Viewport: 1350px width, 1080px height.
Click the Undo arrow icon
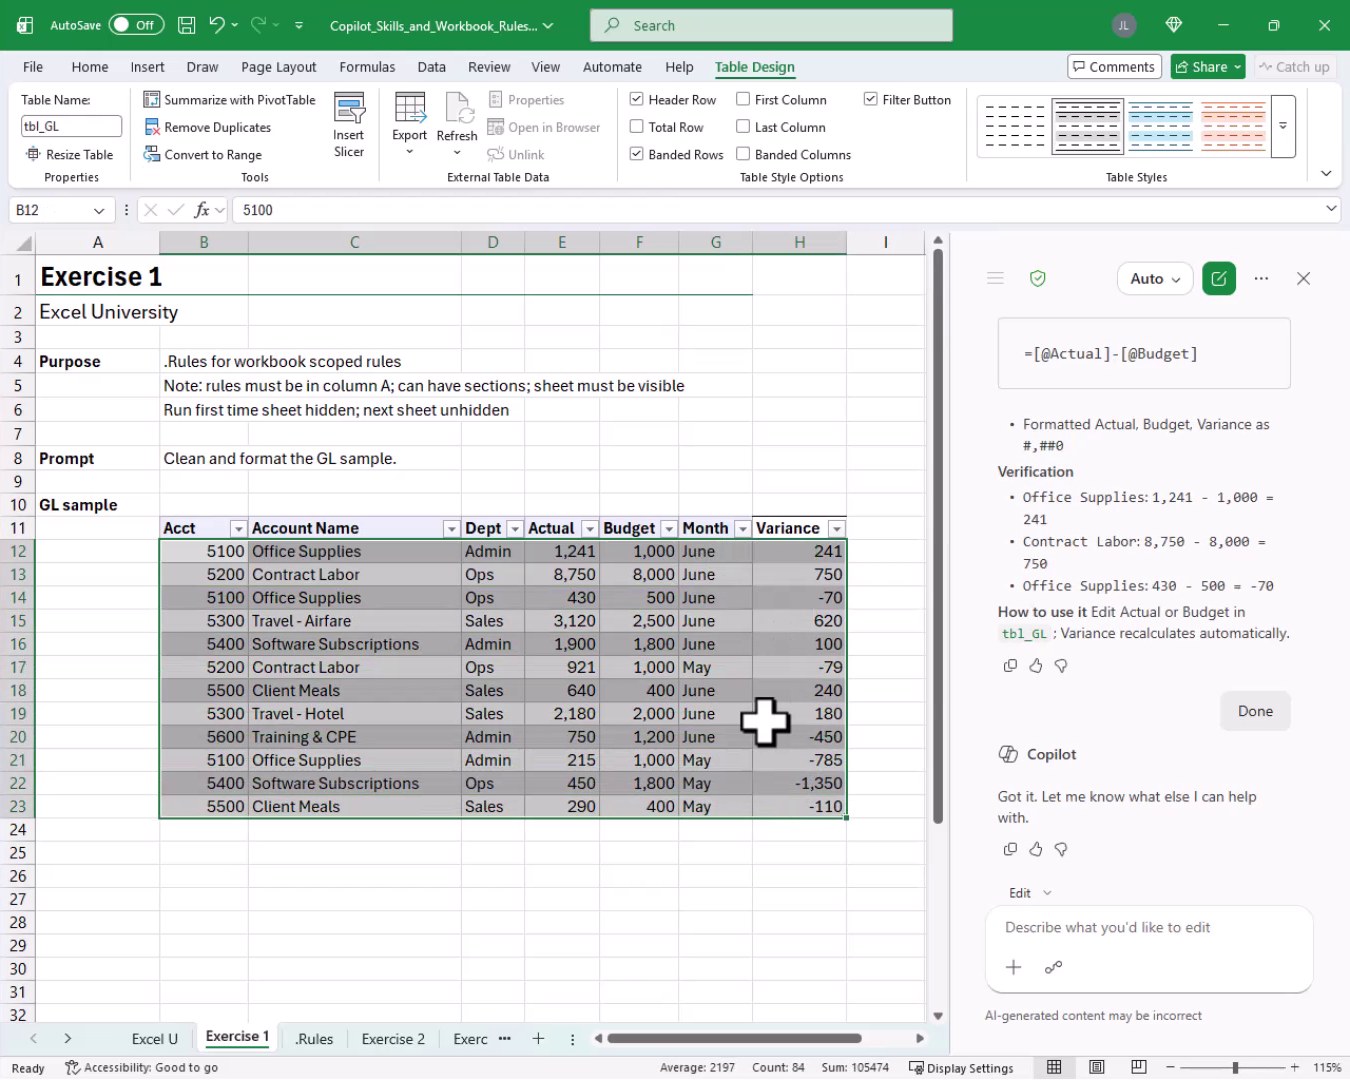[216, 25]
